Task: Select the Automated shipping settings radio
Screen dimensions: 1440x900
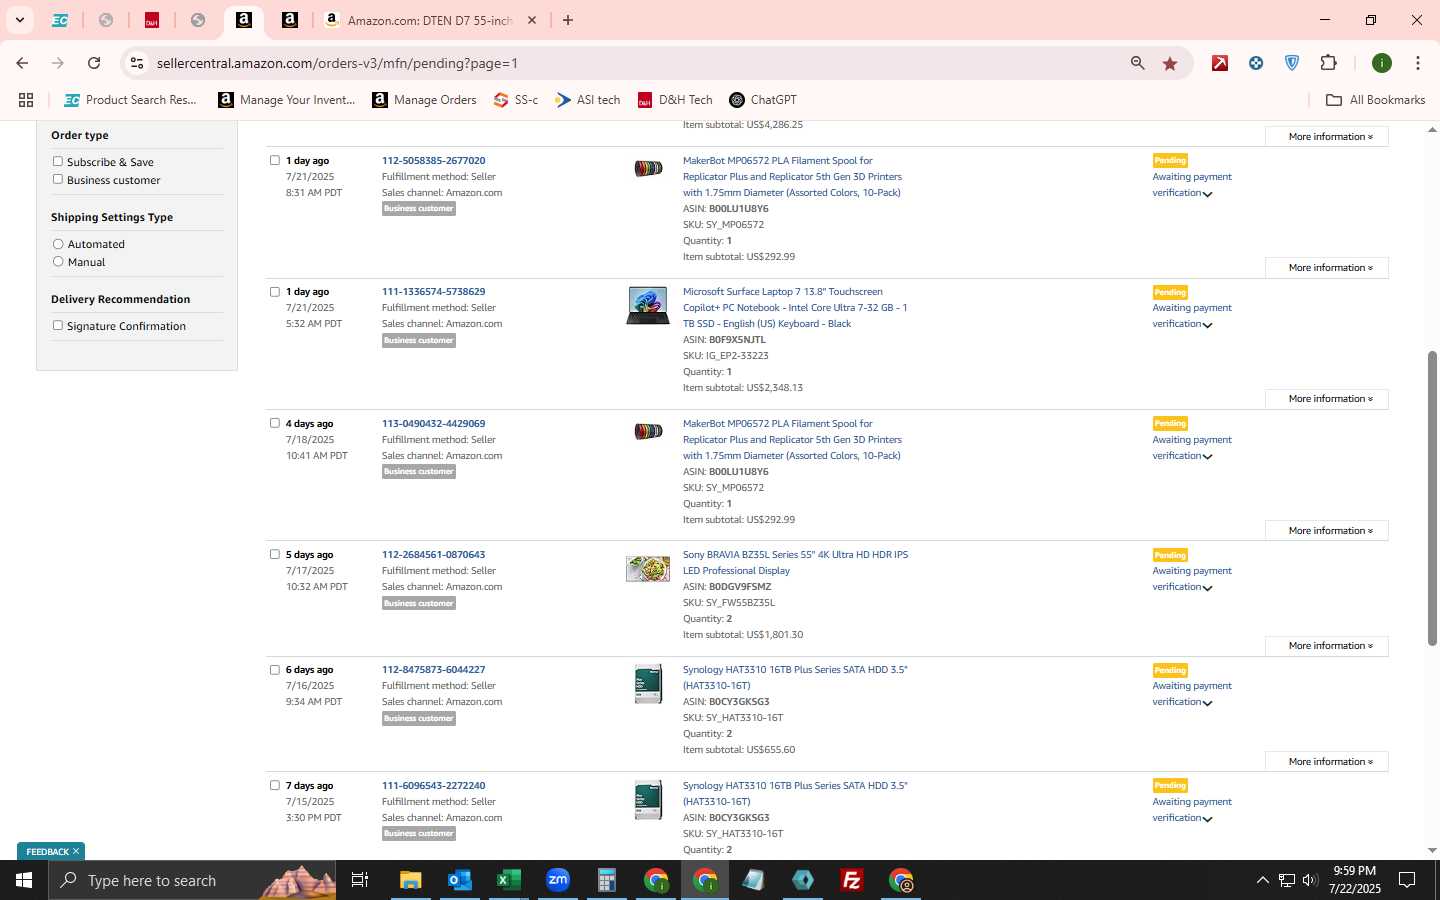Action: pos(58,244)
